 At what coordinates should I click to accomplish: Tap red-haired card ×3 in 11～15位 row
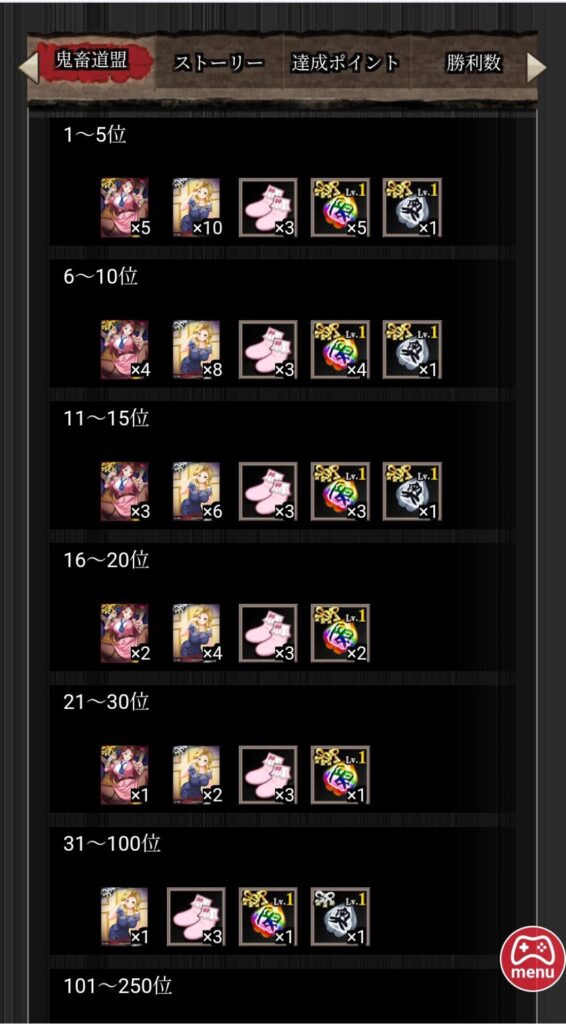click(125, 491)
